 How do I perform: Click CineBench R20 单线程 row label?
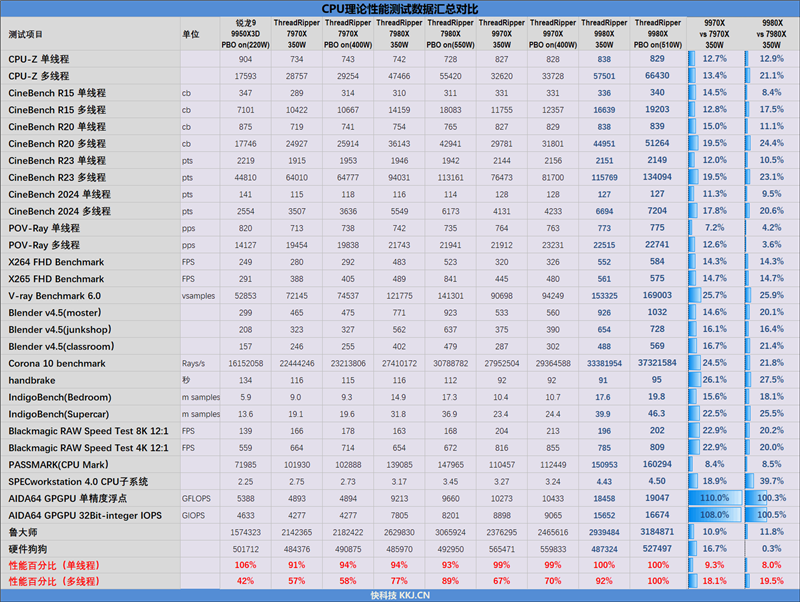[x=57, y=127]
